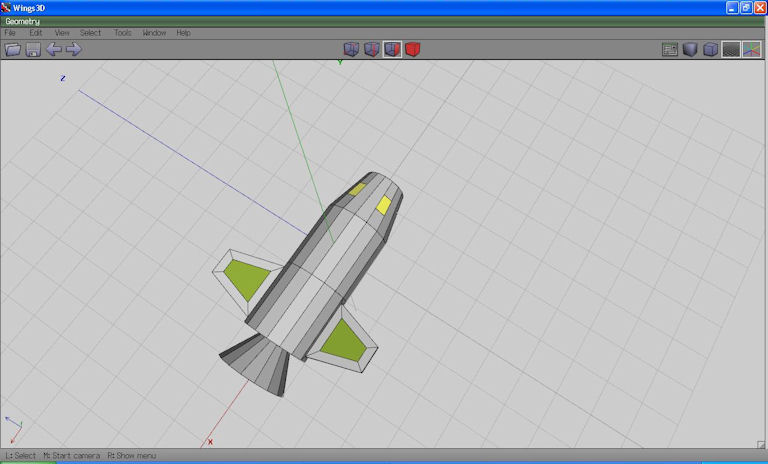Click the rocket engine nozzle cone

(255, 365)
